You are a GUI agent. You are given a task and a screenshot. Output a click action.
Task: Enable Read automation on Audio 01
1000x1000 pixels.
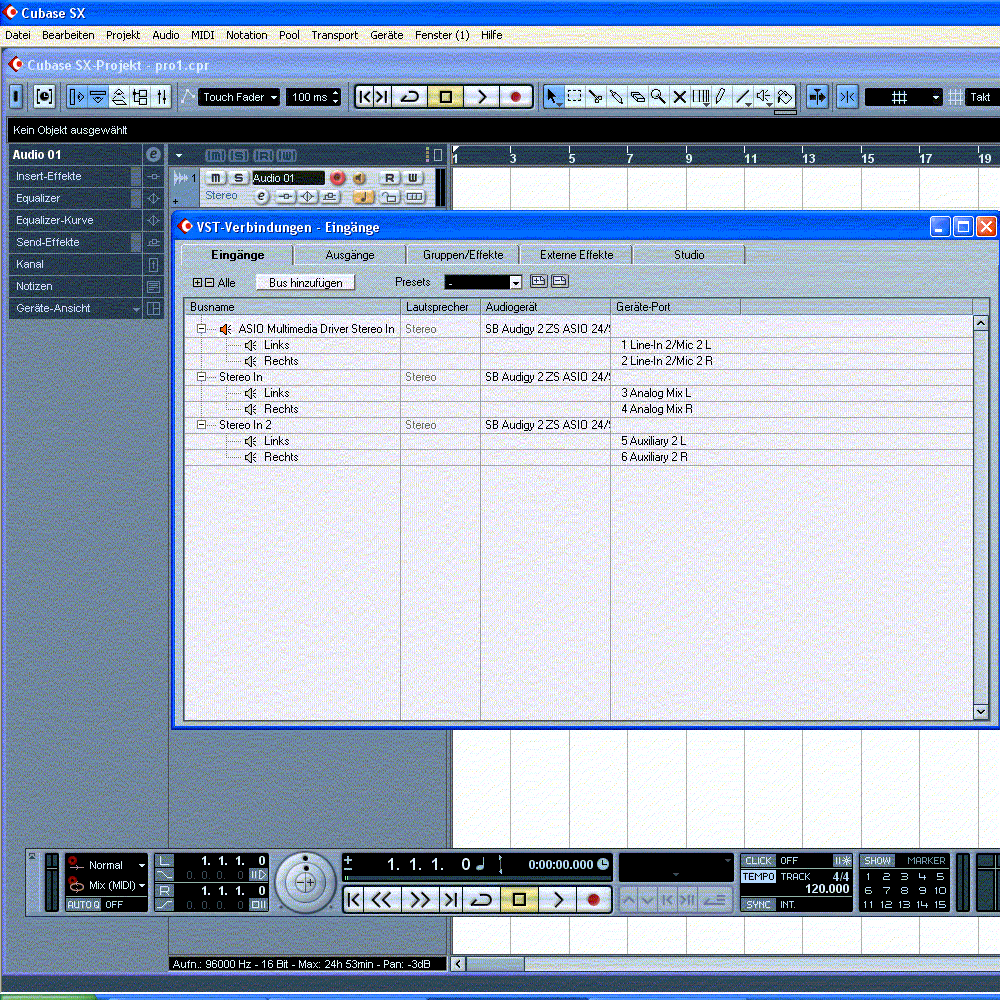389,178
